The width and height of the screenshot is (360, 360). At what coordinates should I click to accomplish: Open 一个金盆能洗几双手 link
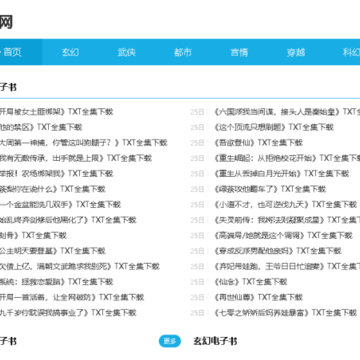click(60, 204)
